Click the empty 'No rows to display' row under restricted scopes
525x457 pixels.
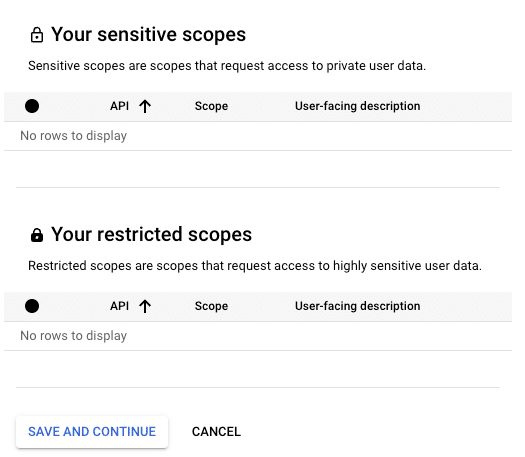(x=258, y=336)
